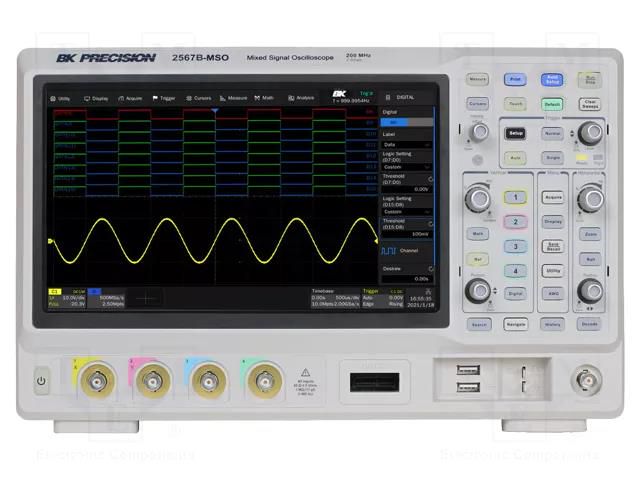
Task: Toggle channel 3 button
Action: (x=515, y=247)
